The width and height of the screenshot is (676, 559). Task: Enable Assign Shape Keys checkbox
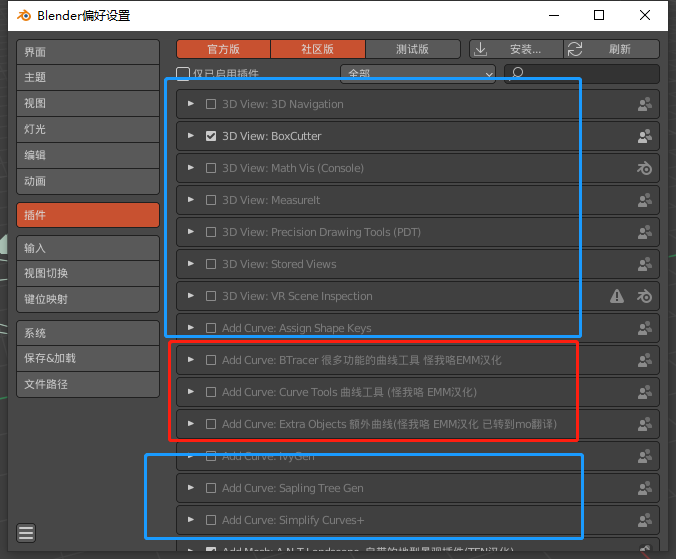(211, 328)
